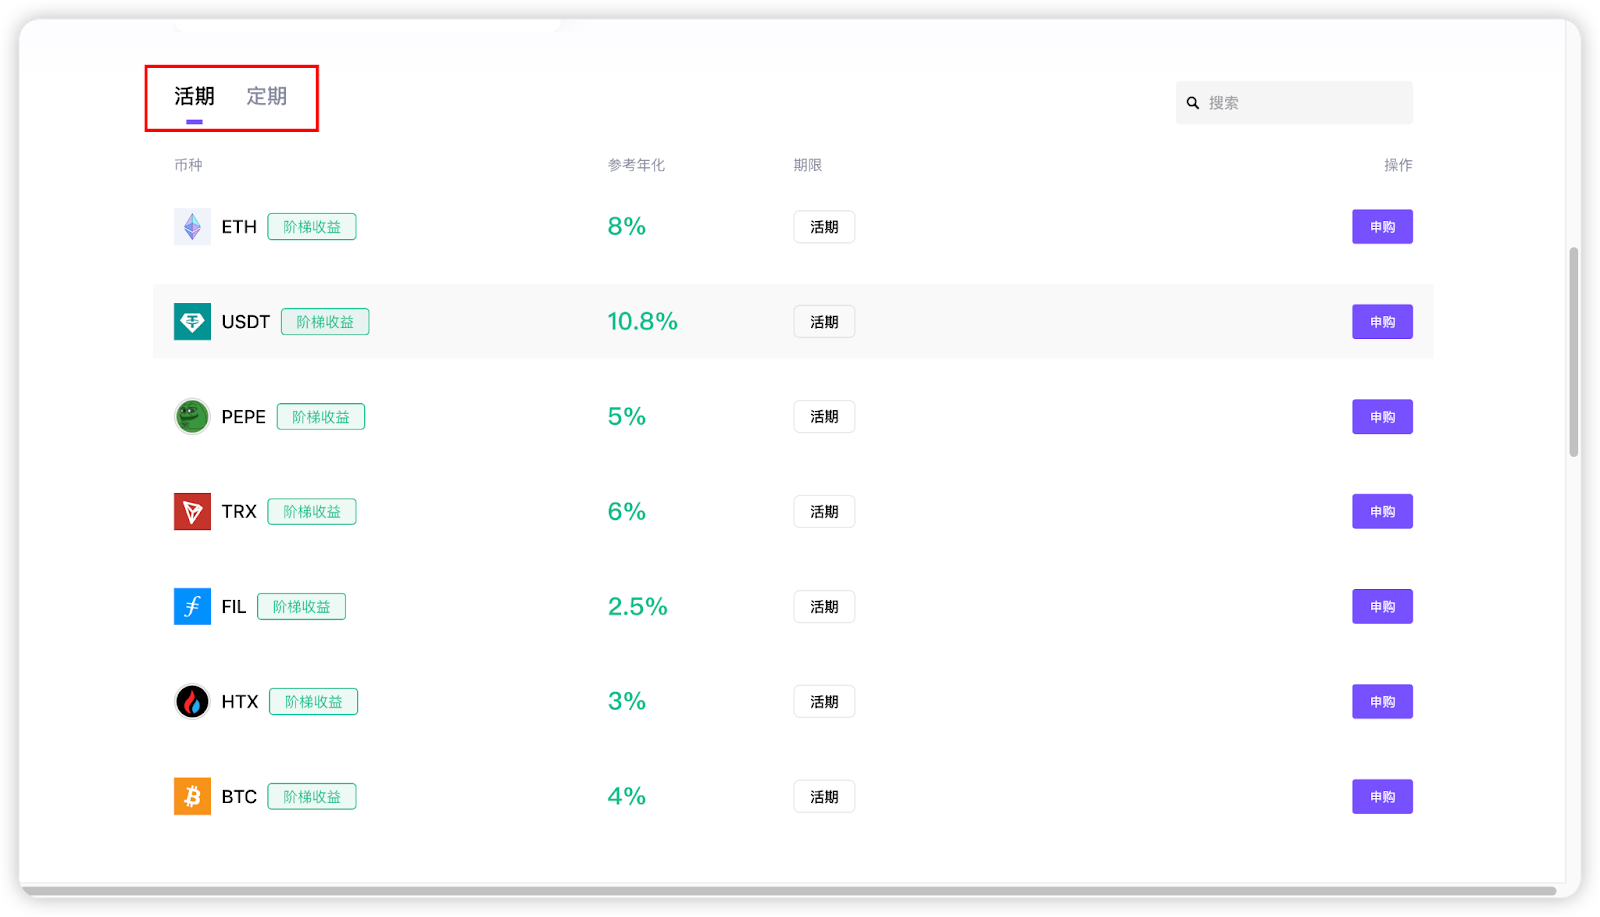
Task: Click the search magnifier icon
Action: click(x=1193, y=103)
